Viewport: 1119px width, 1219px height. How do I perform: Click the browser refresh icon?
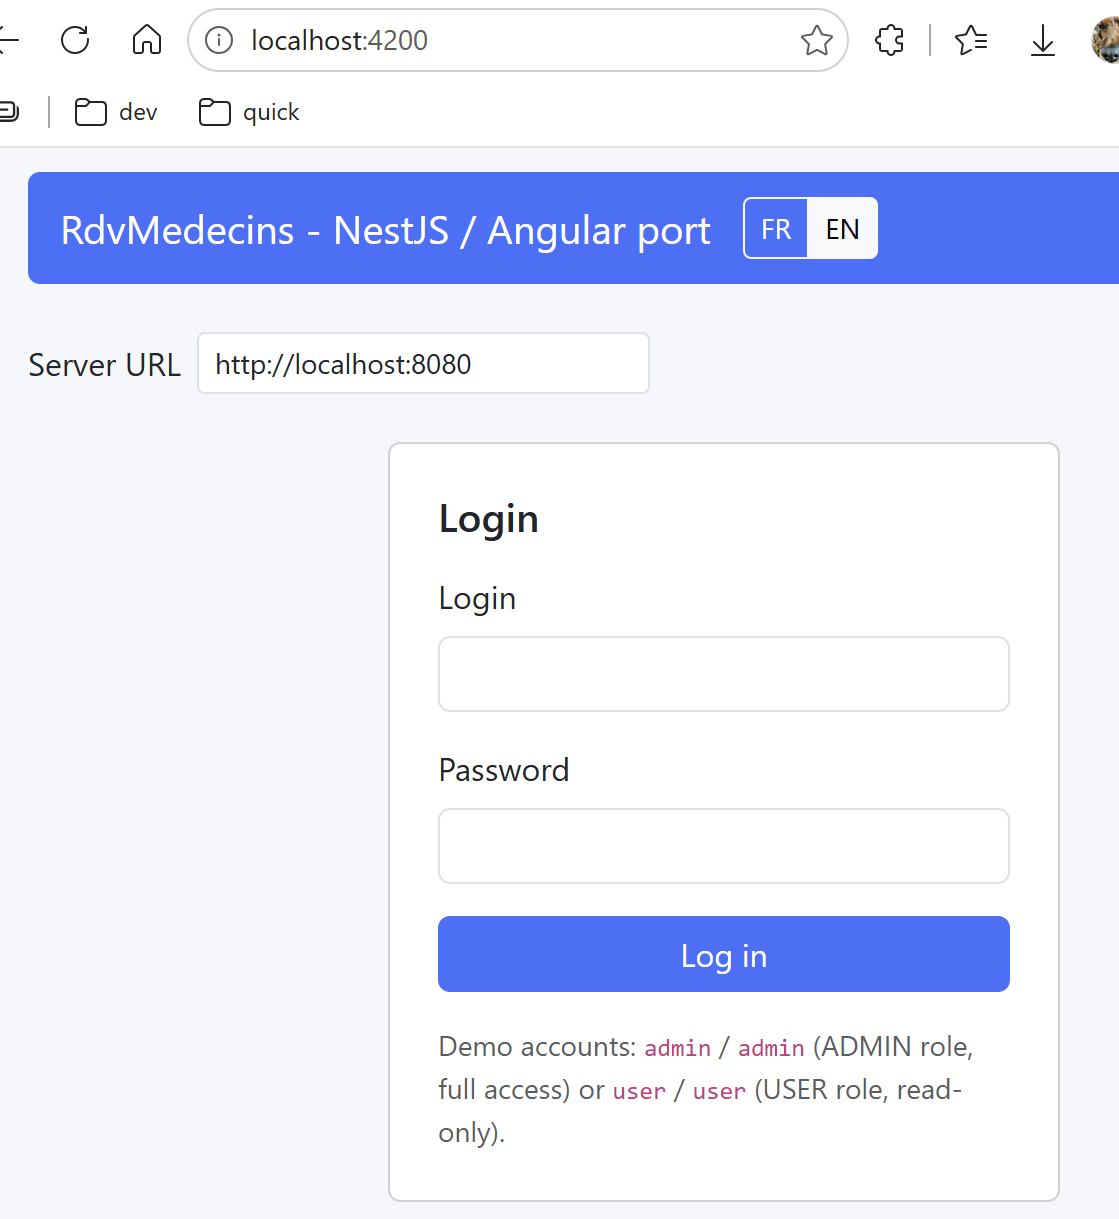pos(75,40)
